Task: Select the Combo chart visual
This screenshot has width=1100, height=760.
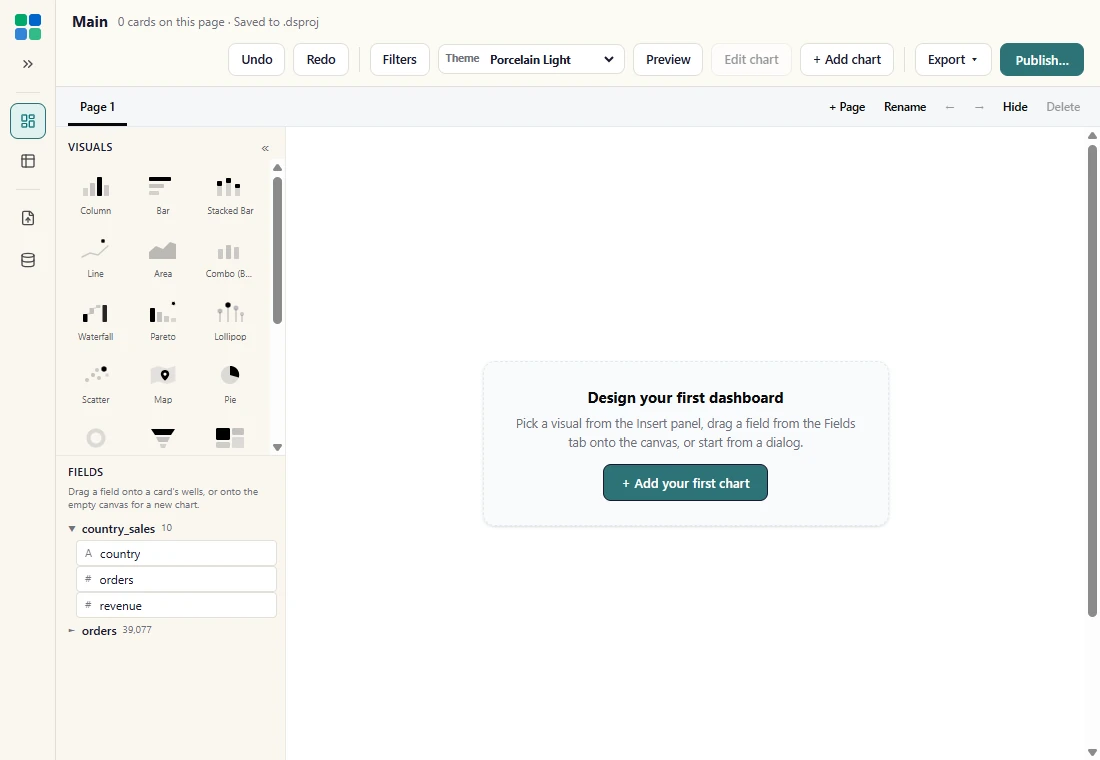Action: [x=230, y=258]
